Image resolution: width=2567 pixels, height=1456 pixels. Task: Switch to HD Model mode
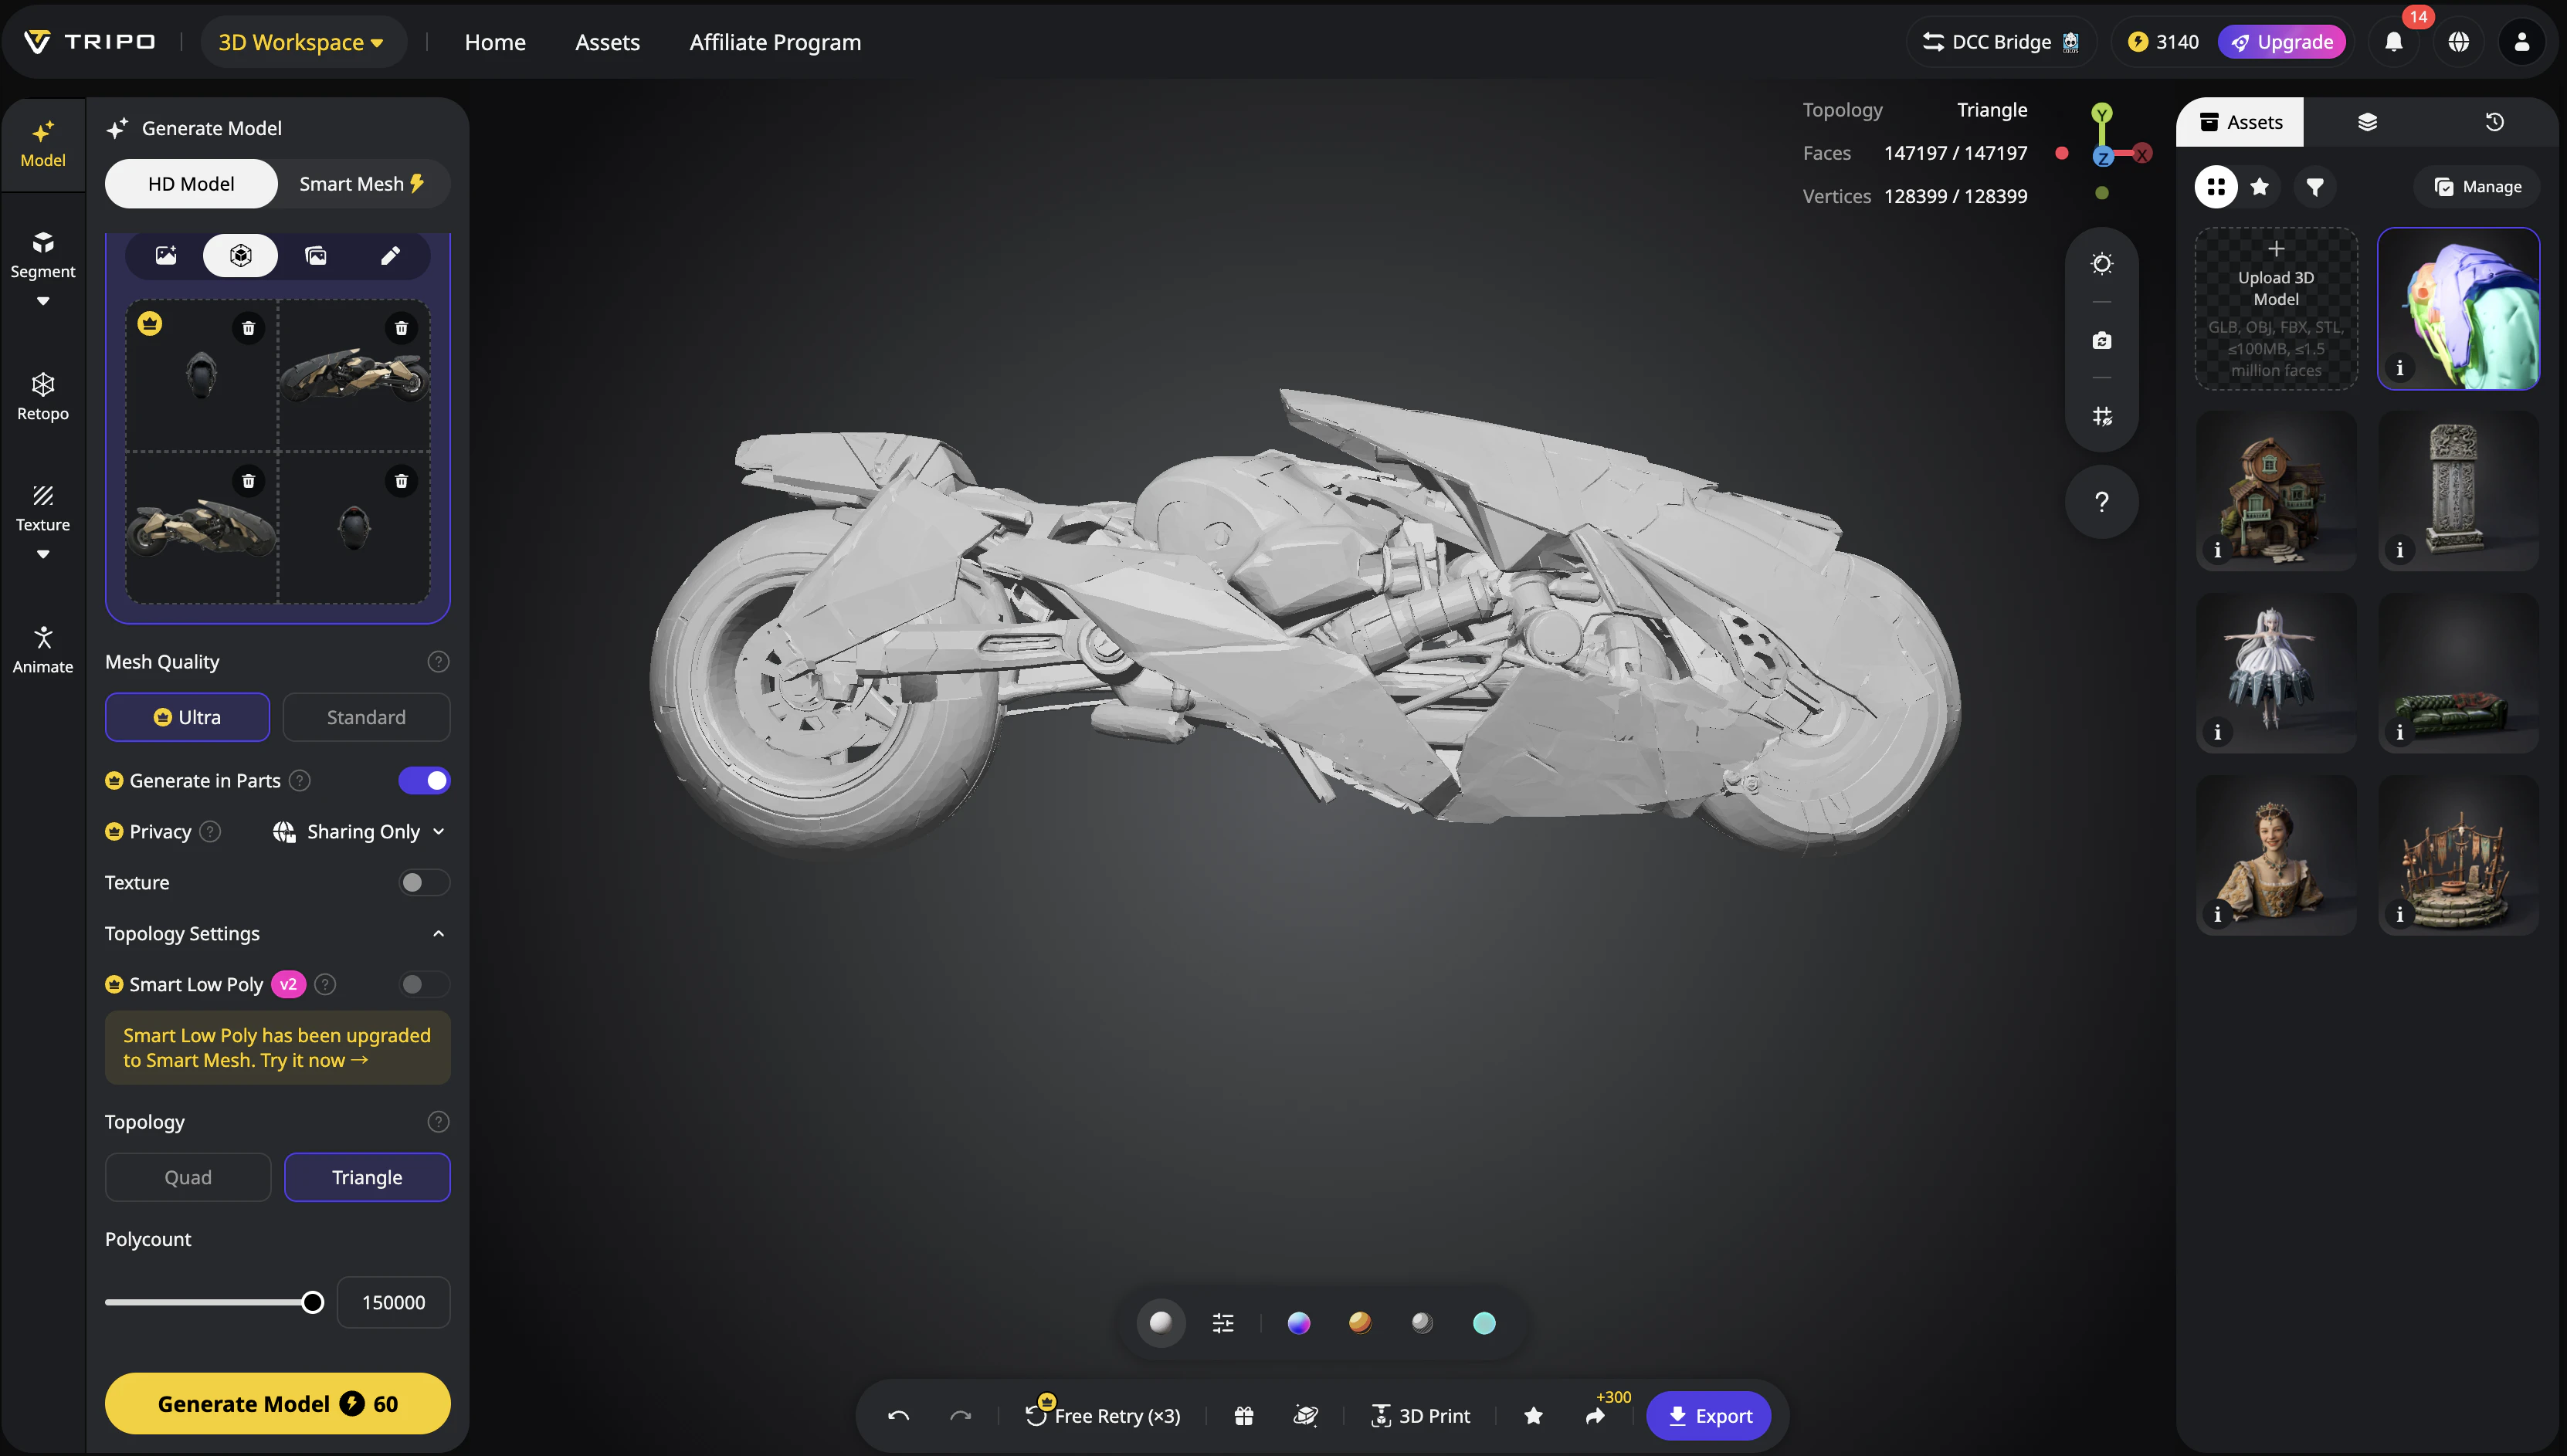pyautogui.click(x=191, y=184)
